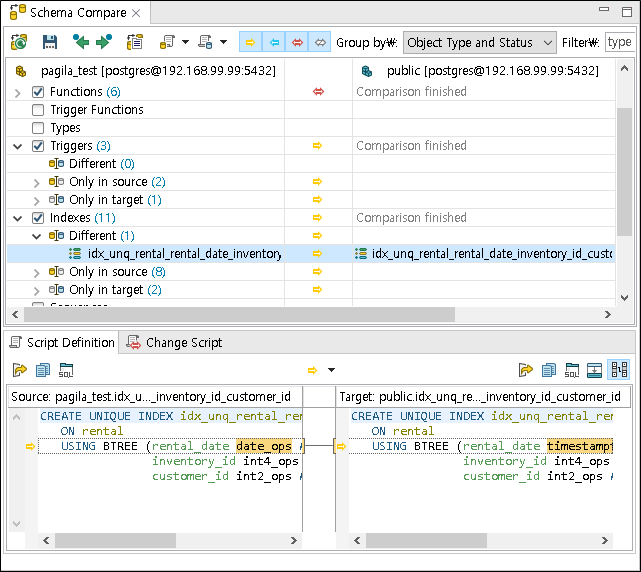Click Schema Compare tab title

78,13
